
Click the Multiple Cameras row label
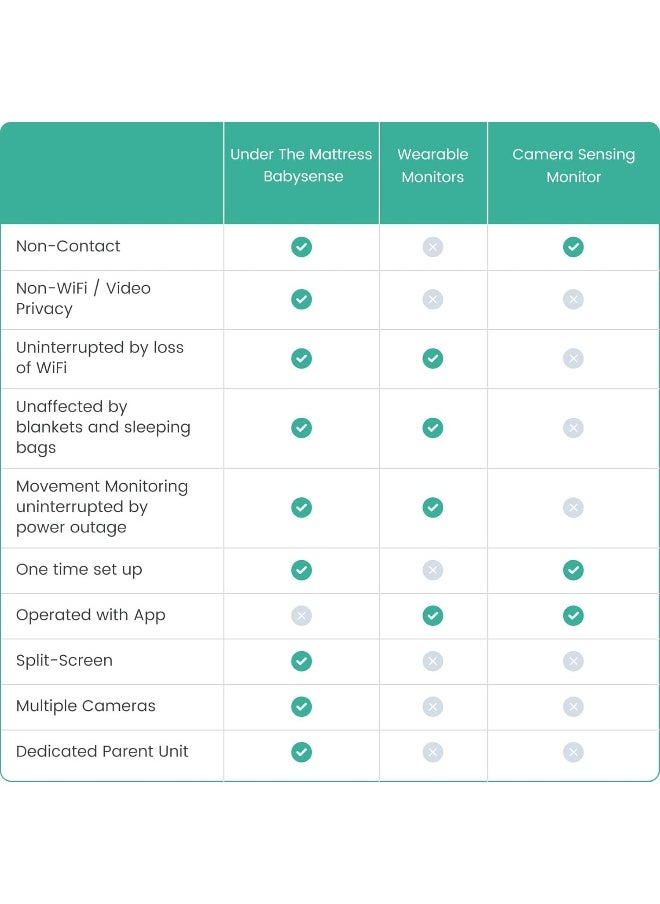coord(86,706)
